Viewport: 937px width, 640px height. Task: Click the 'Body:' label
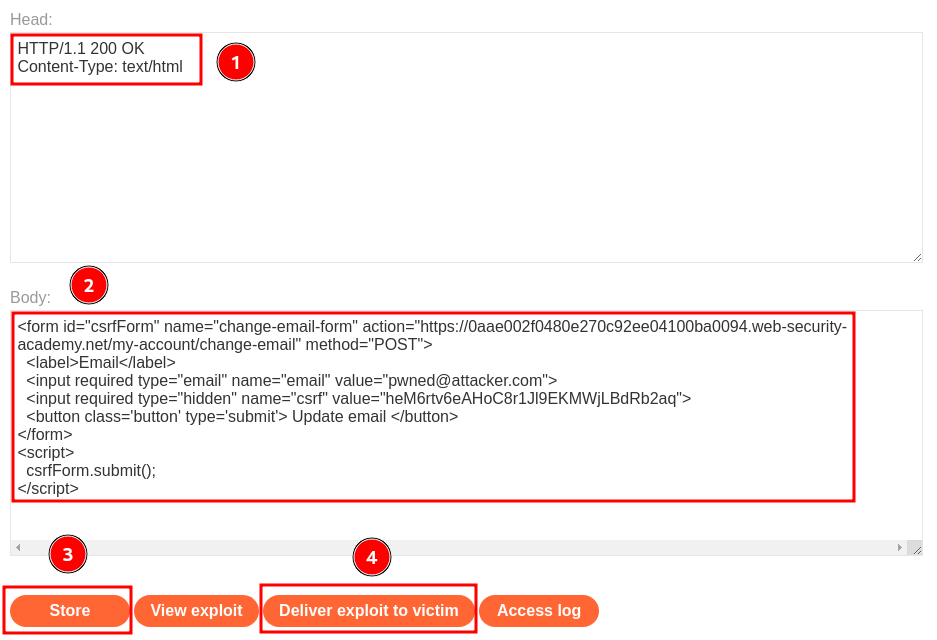point(30,297)
